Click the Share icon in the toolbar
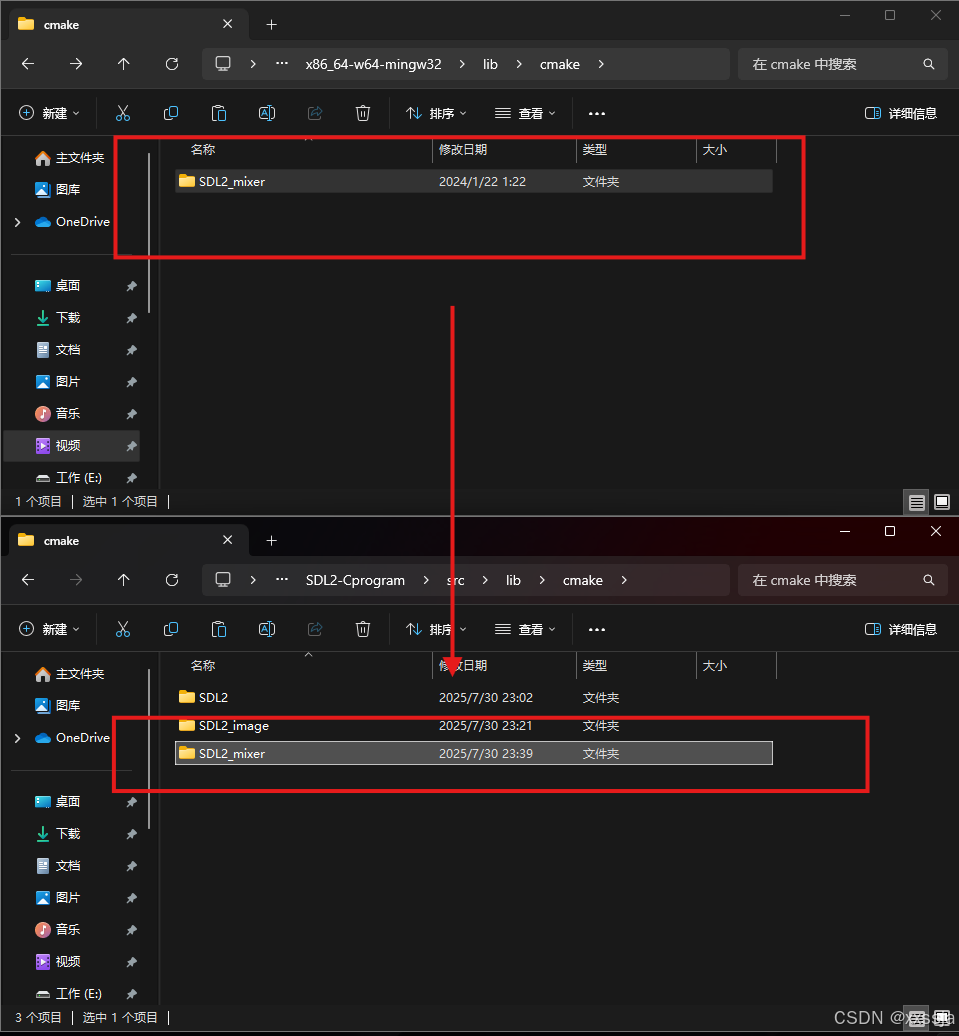 [x=315, y=113]
